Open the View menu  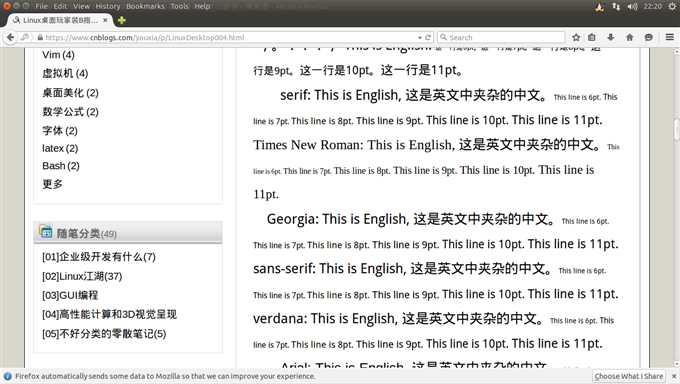(x=81, y=6)
